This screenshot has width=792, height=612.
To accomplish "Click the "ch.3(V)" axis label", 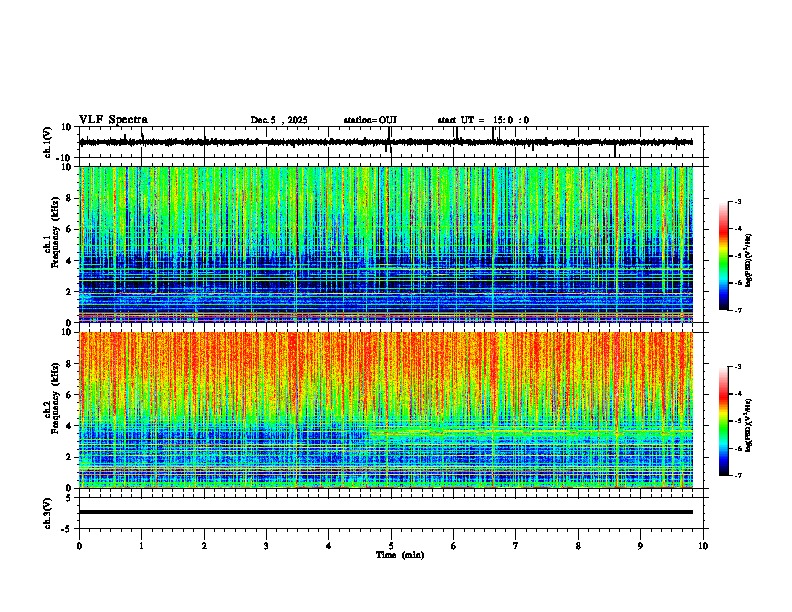I will point(48,513).
